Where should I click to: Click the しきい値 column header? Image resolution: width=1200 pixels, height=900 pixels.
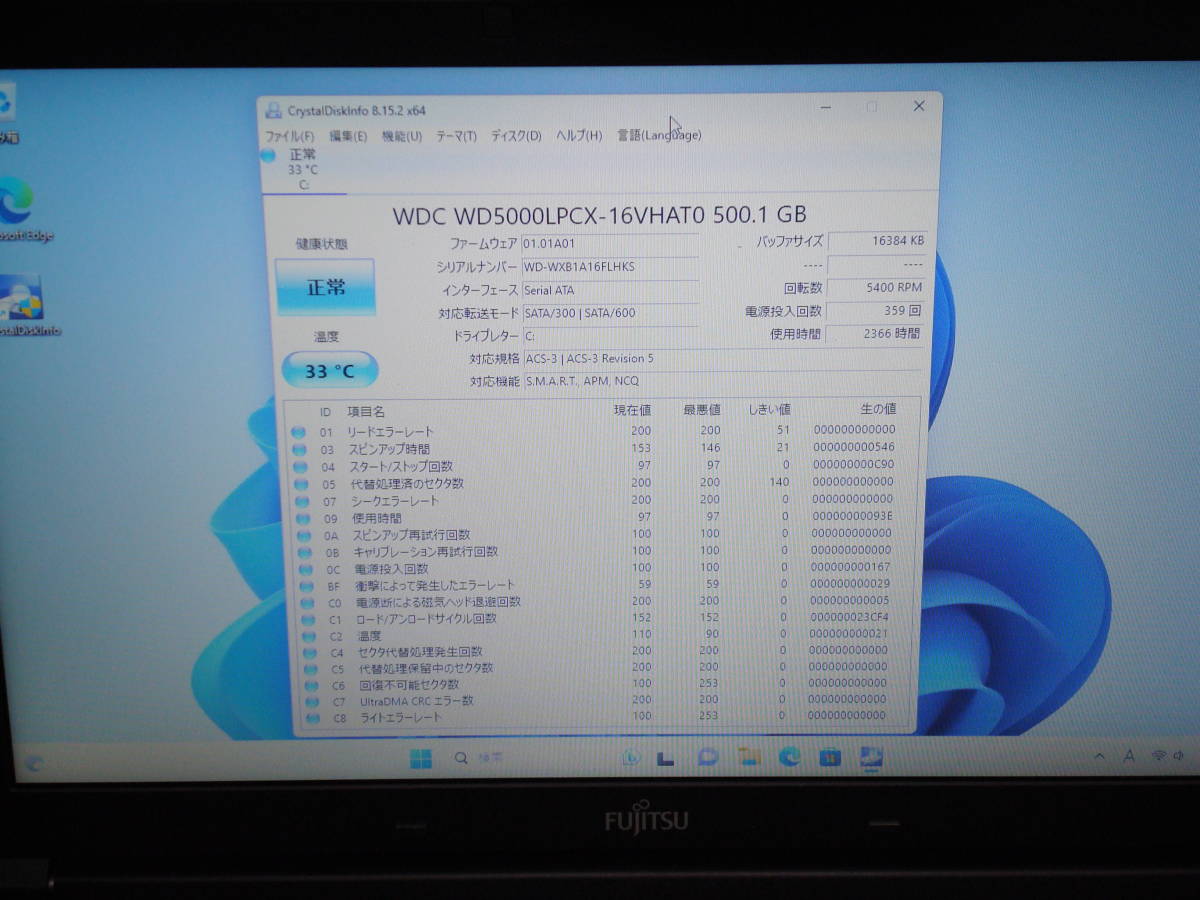(x=769, y=409)
